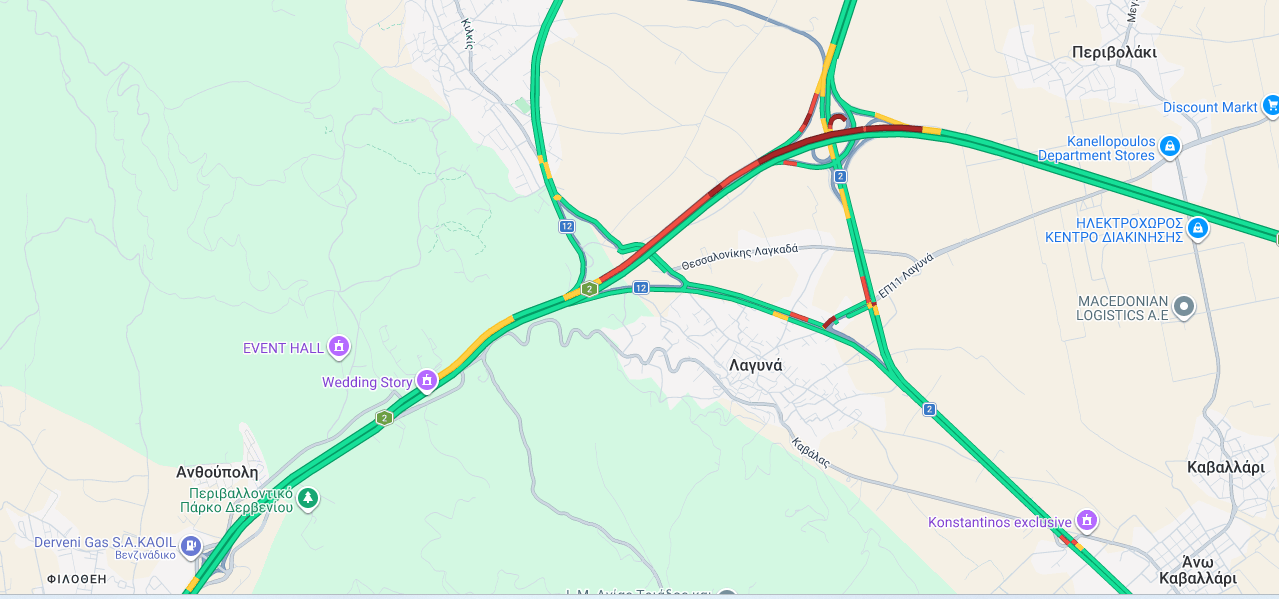Click the EVENT HALL purple marker icon

339,347
